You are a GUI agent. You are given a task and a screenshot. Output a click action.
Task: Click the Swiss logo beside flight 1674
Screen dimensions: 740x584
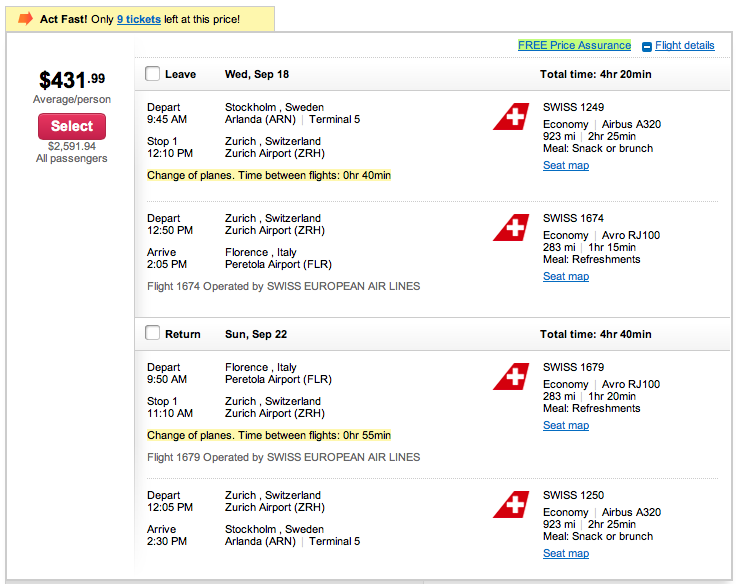pyautogui.click(x=511, y=228)
